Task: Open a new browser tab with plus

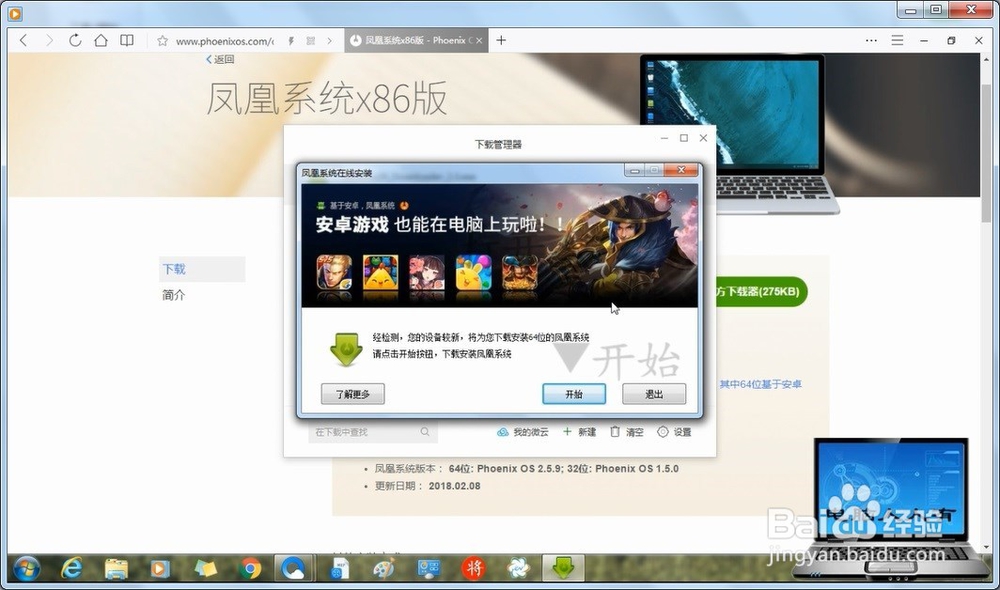Action: (x=501, y=40)
